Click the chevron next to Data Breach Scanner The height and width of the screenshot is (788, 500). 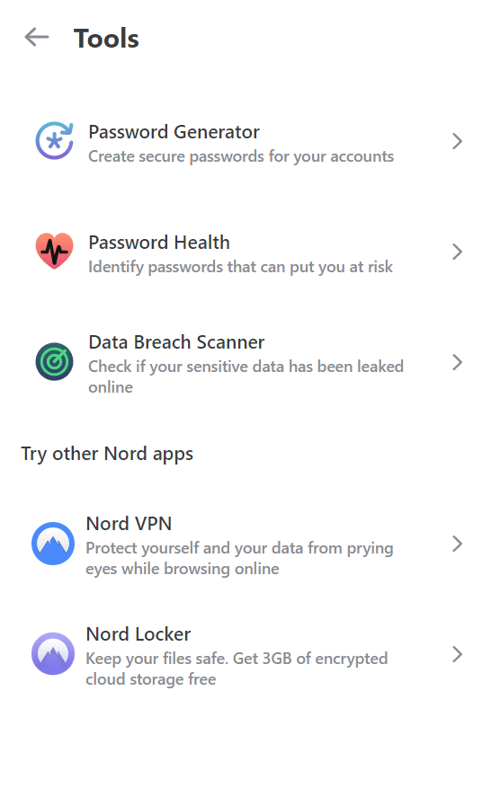tap(457, 362)
